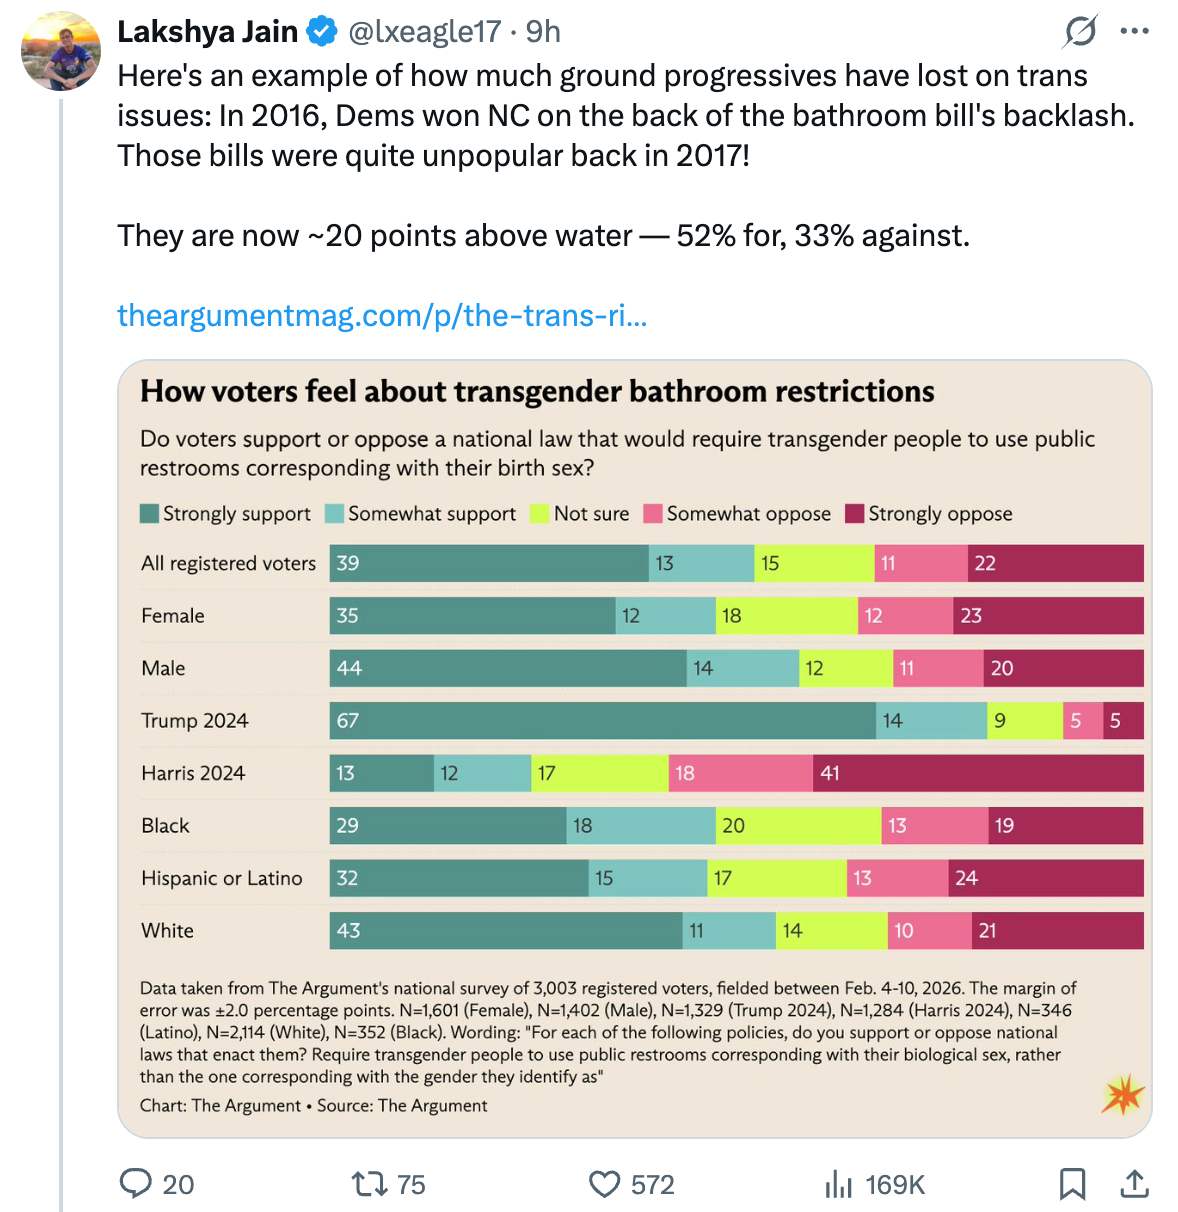Like the tweet with heart icon
The image size is (1178, 1212).
point(604,1184)
